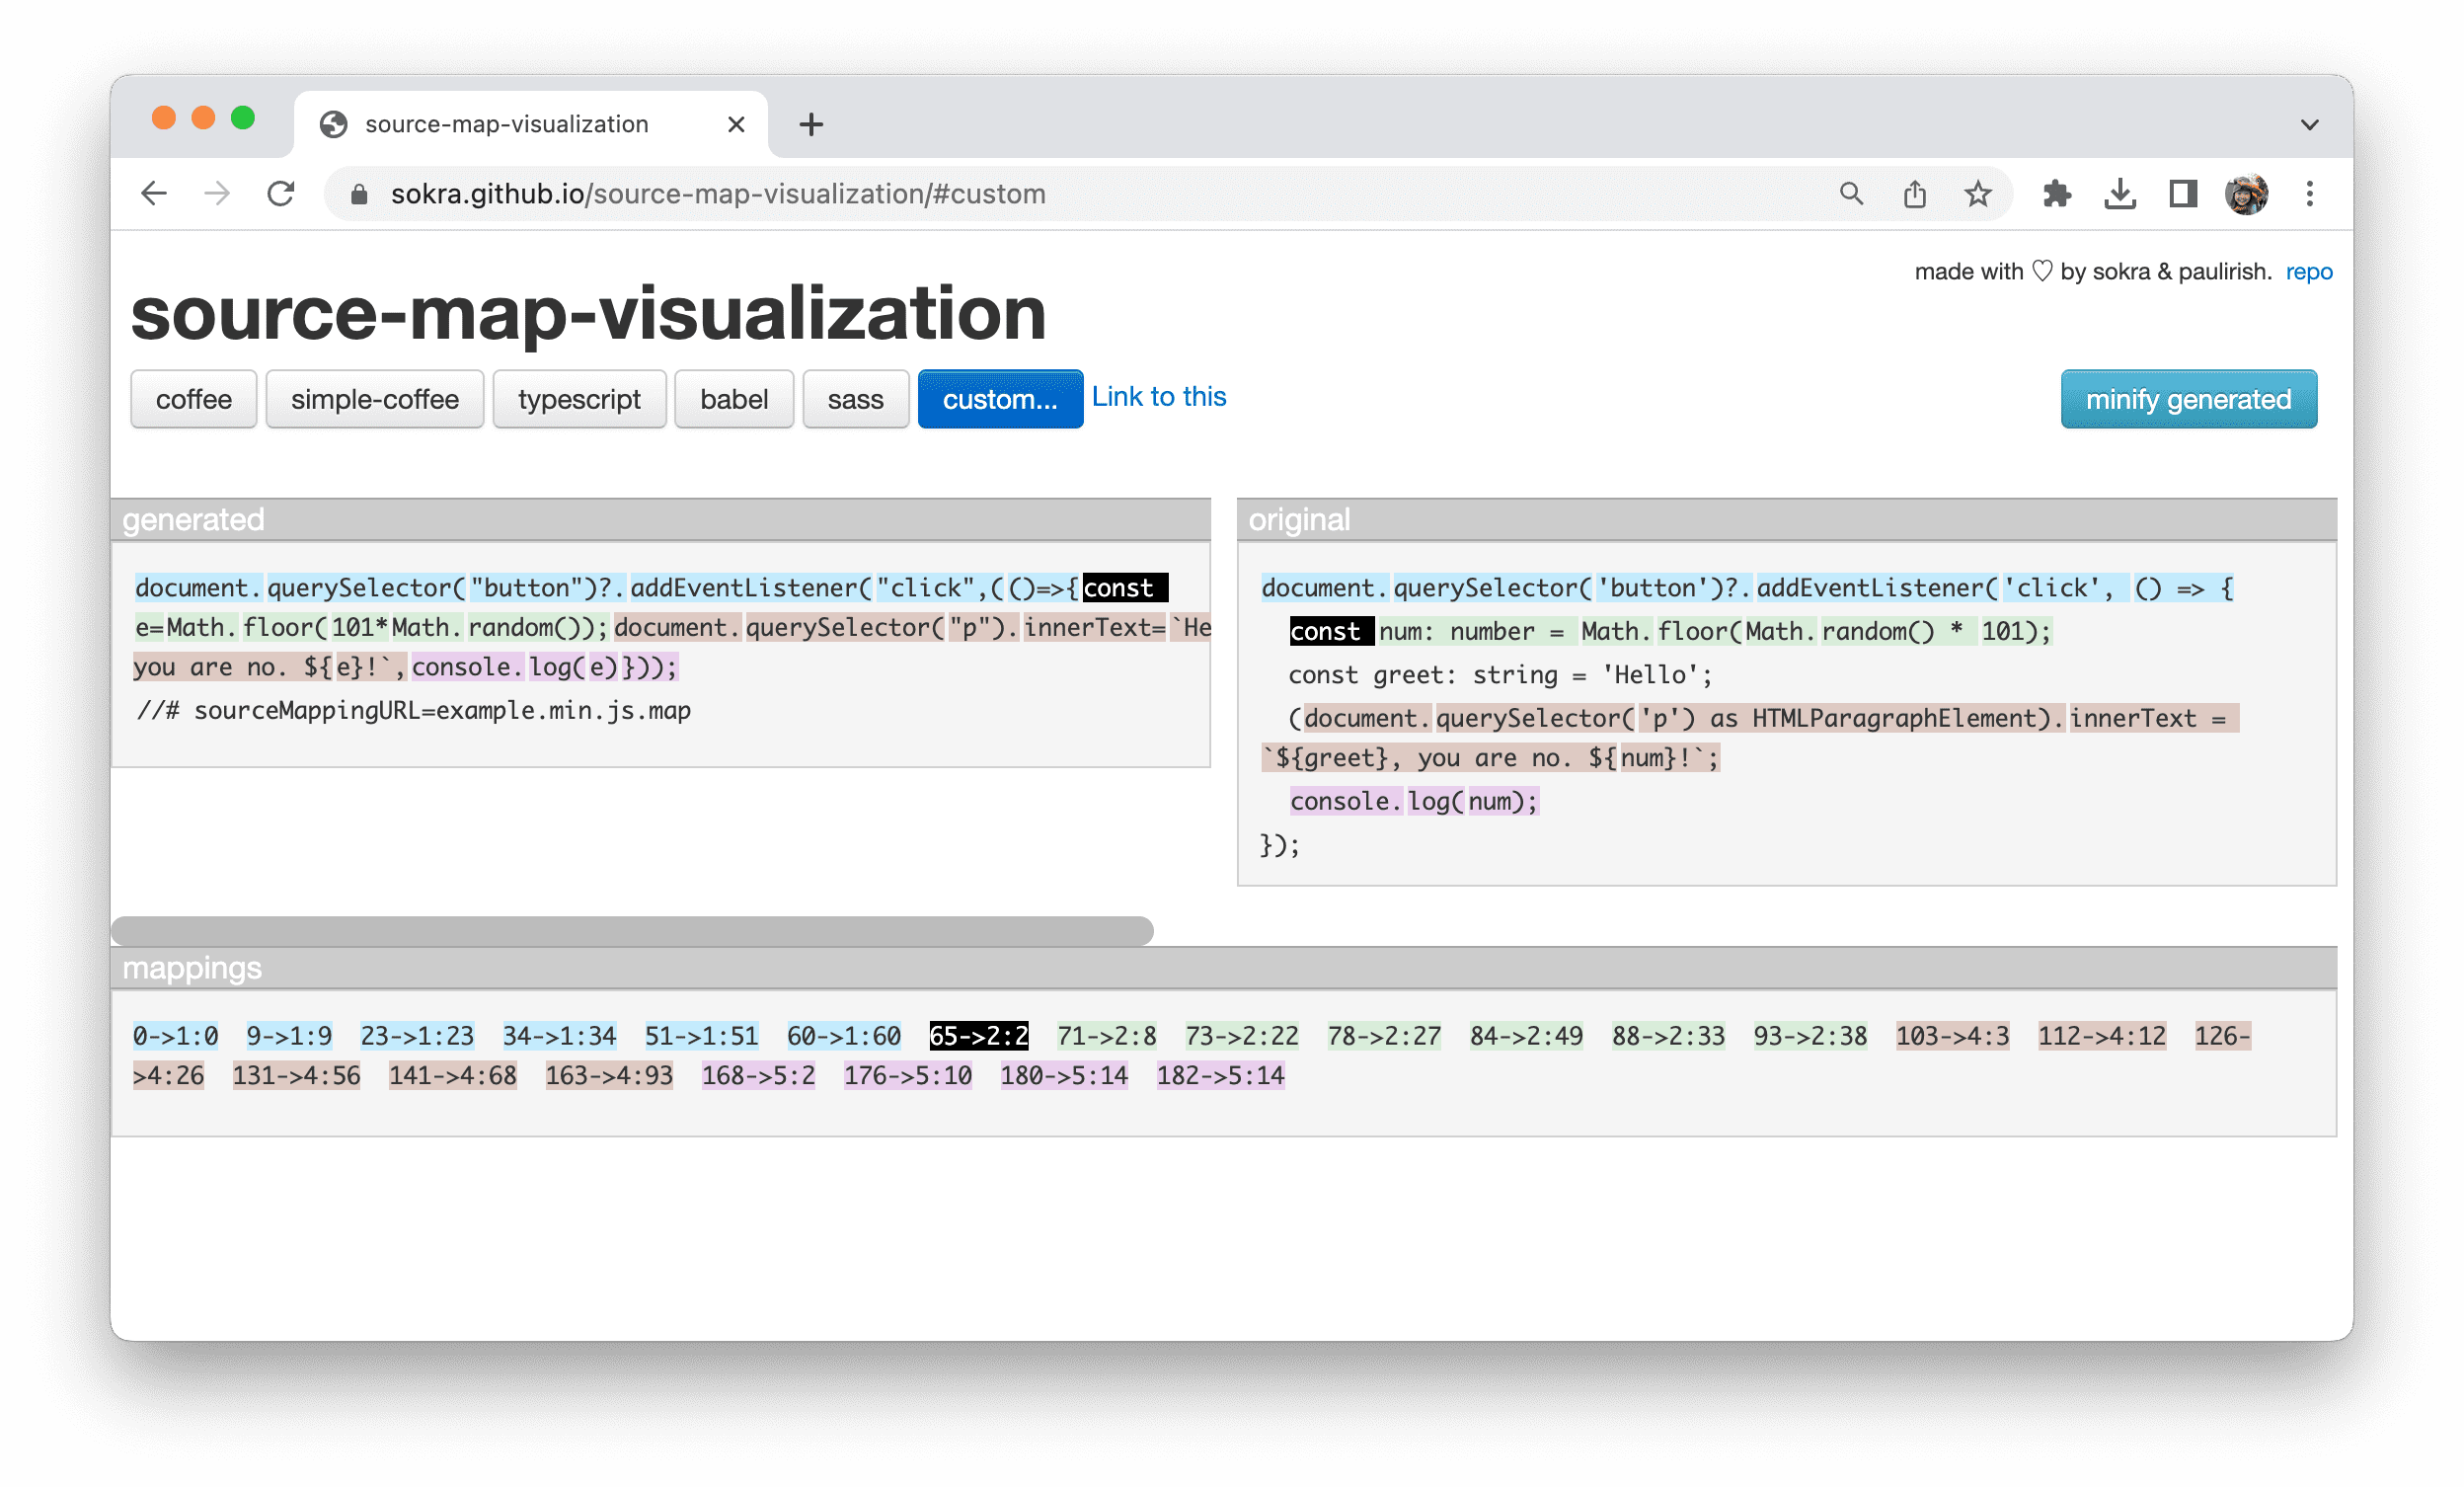Image resolution: width=2464 pixels, height=1487 pixels.
Task: Click the 'sass' preset button
Action: click(854, 400)
